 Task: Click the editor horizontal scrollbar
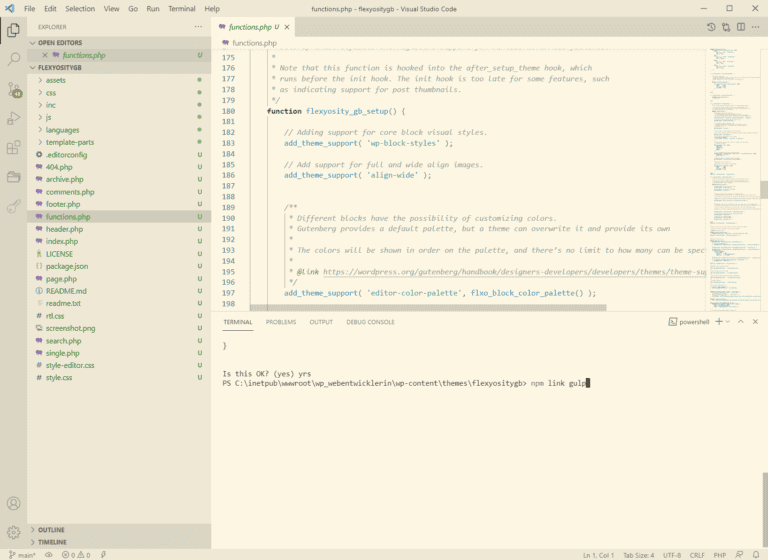point(428,308)
